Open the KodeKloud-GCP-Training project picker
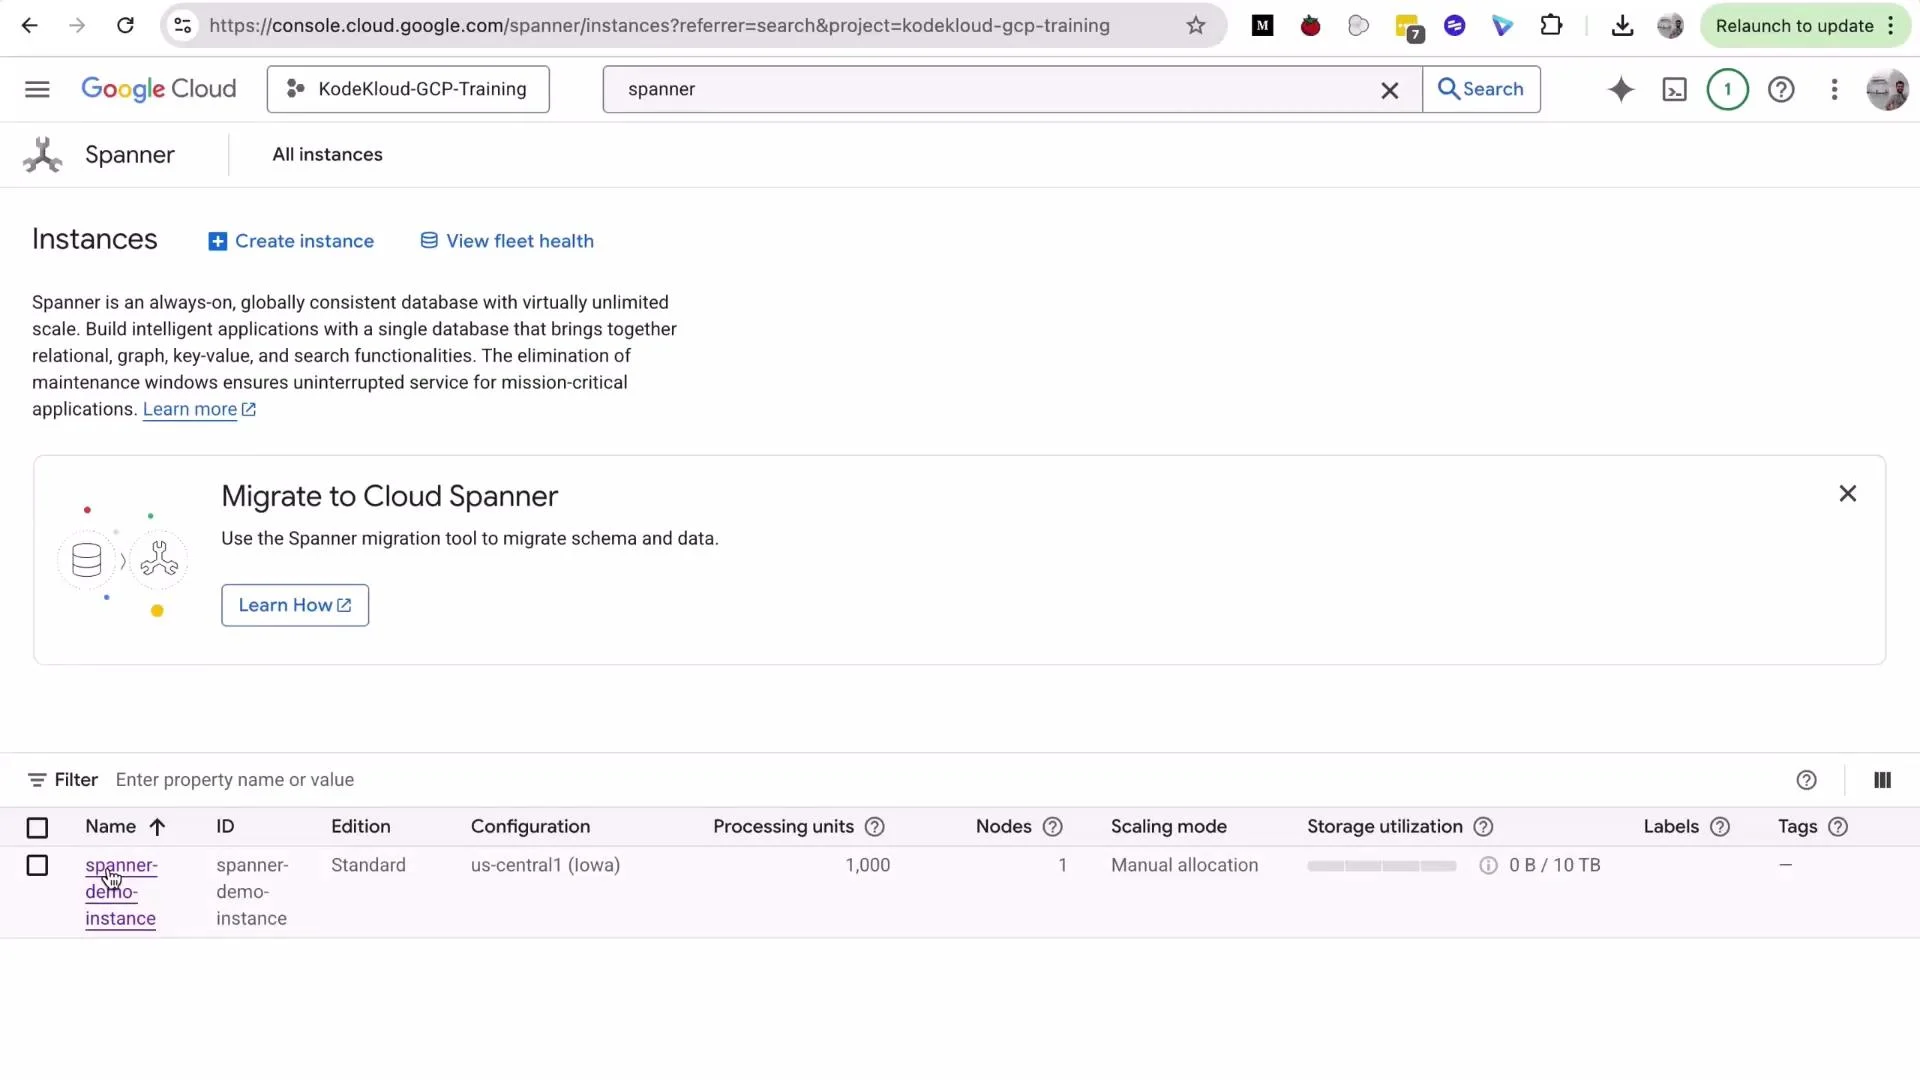Screen dimensions: 1920x1080 pos(408,89)
